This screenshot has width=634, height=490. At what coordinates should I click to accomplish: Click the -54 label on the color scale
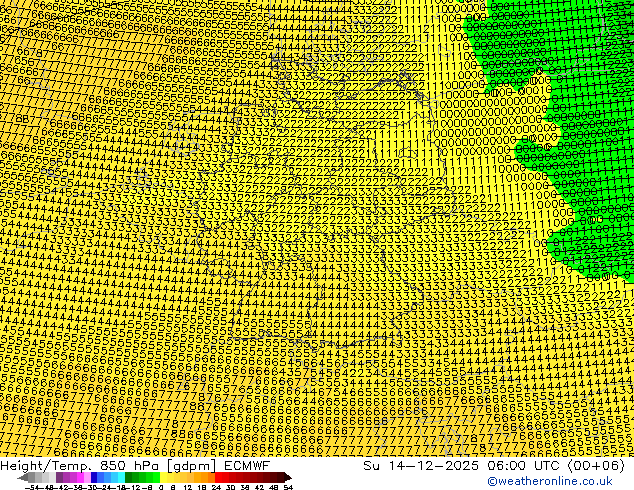(x=32, y=487)
